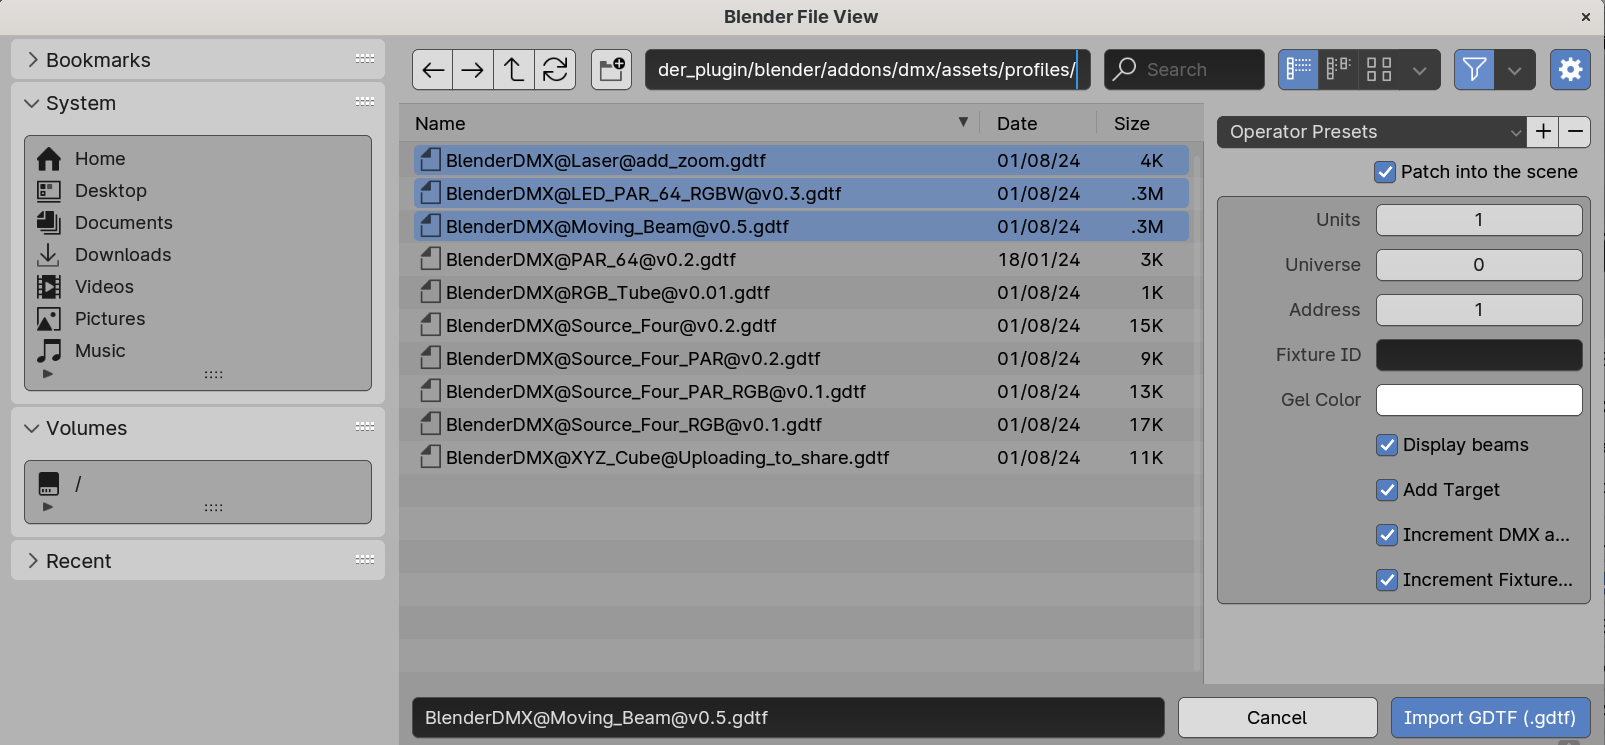1605x745 pixels.
Task: Click the Home folder icon
Action: [49, 159]
